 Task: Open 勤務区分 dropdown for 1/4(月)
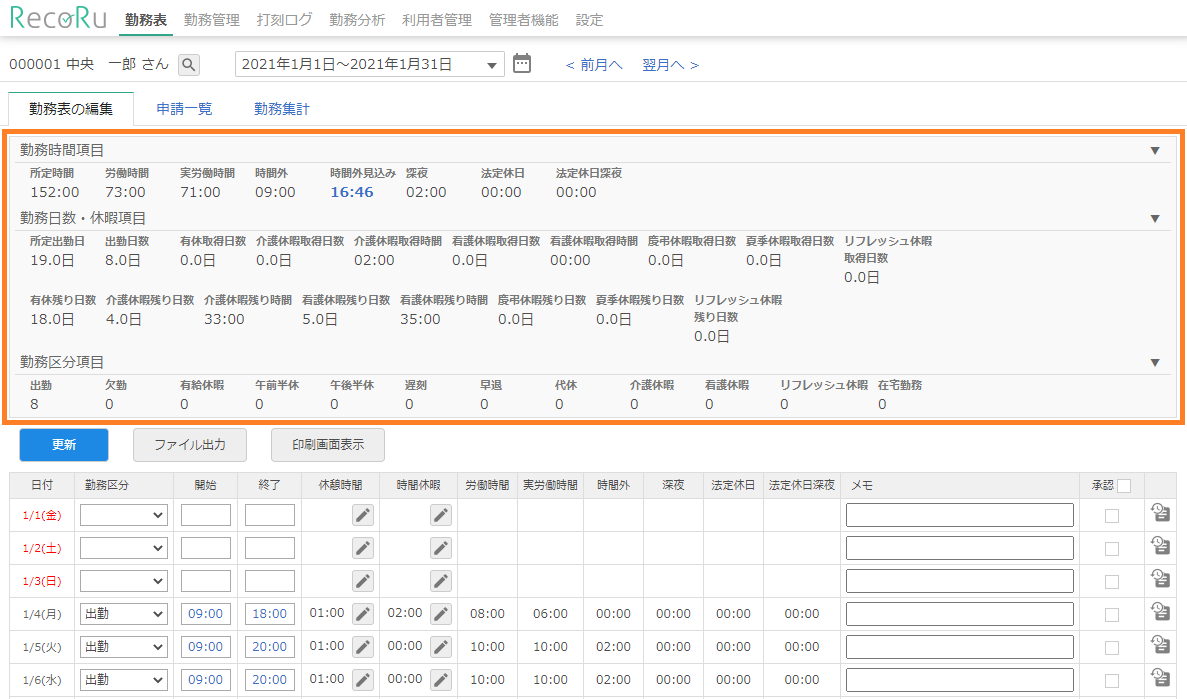click(x=123, y=614)
